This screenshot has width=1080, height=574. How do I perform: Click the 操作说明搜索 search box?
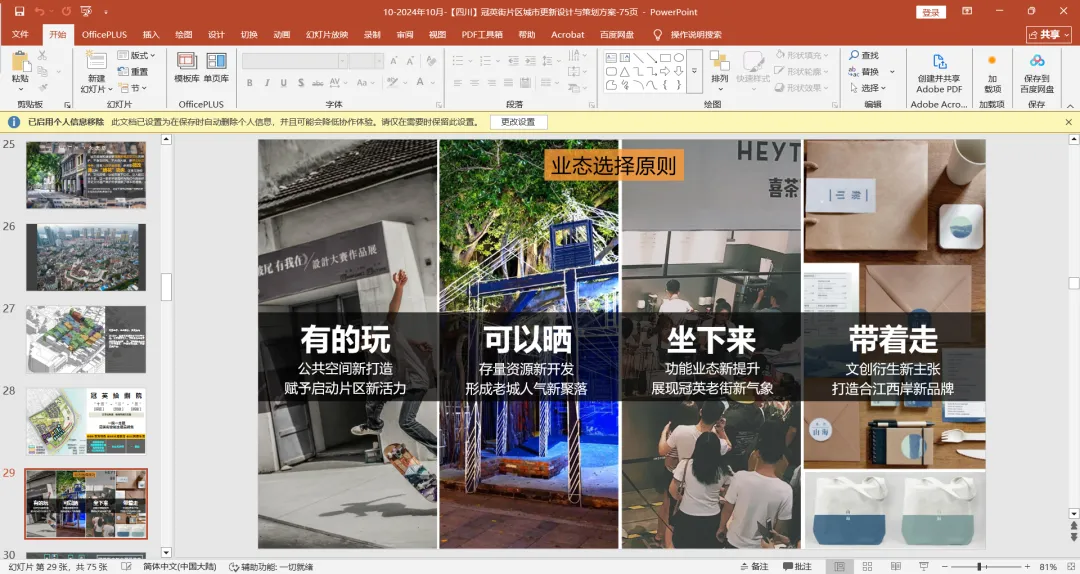tap(696, 34)
